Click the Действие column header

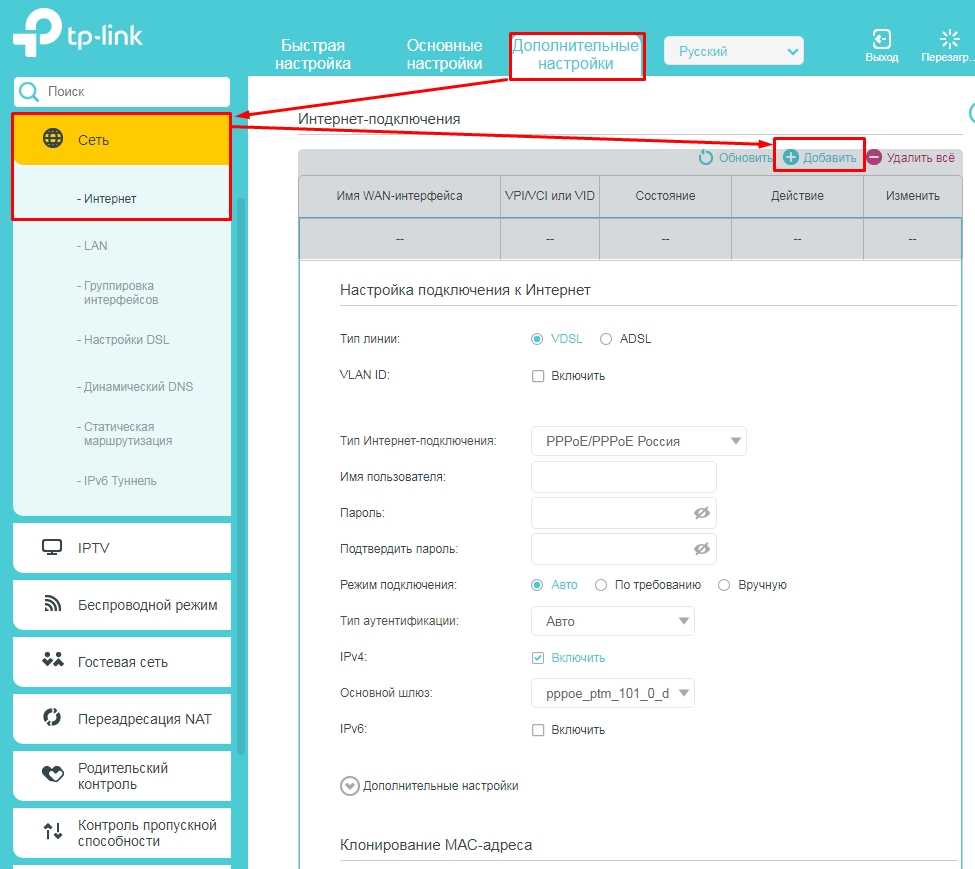tap(797, 196)
